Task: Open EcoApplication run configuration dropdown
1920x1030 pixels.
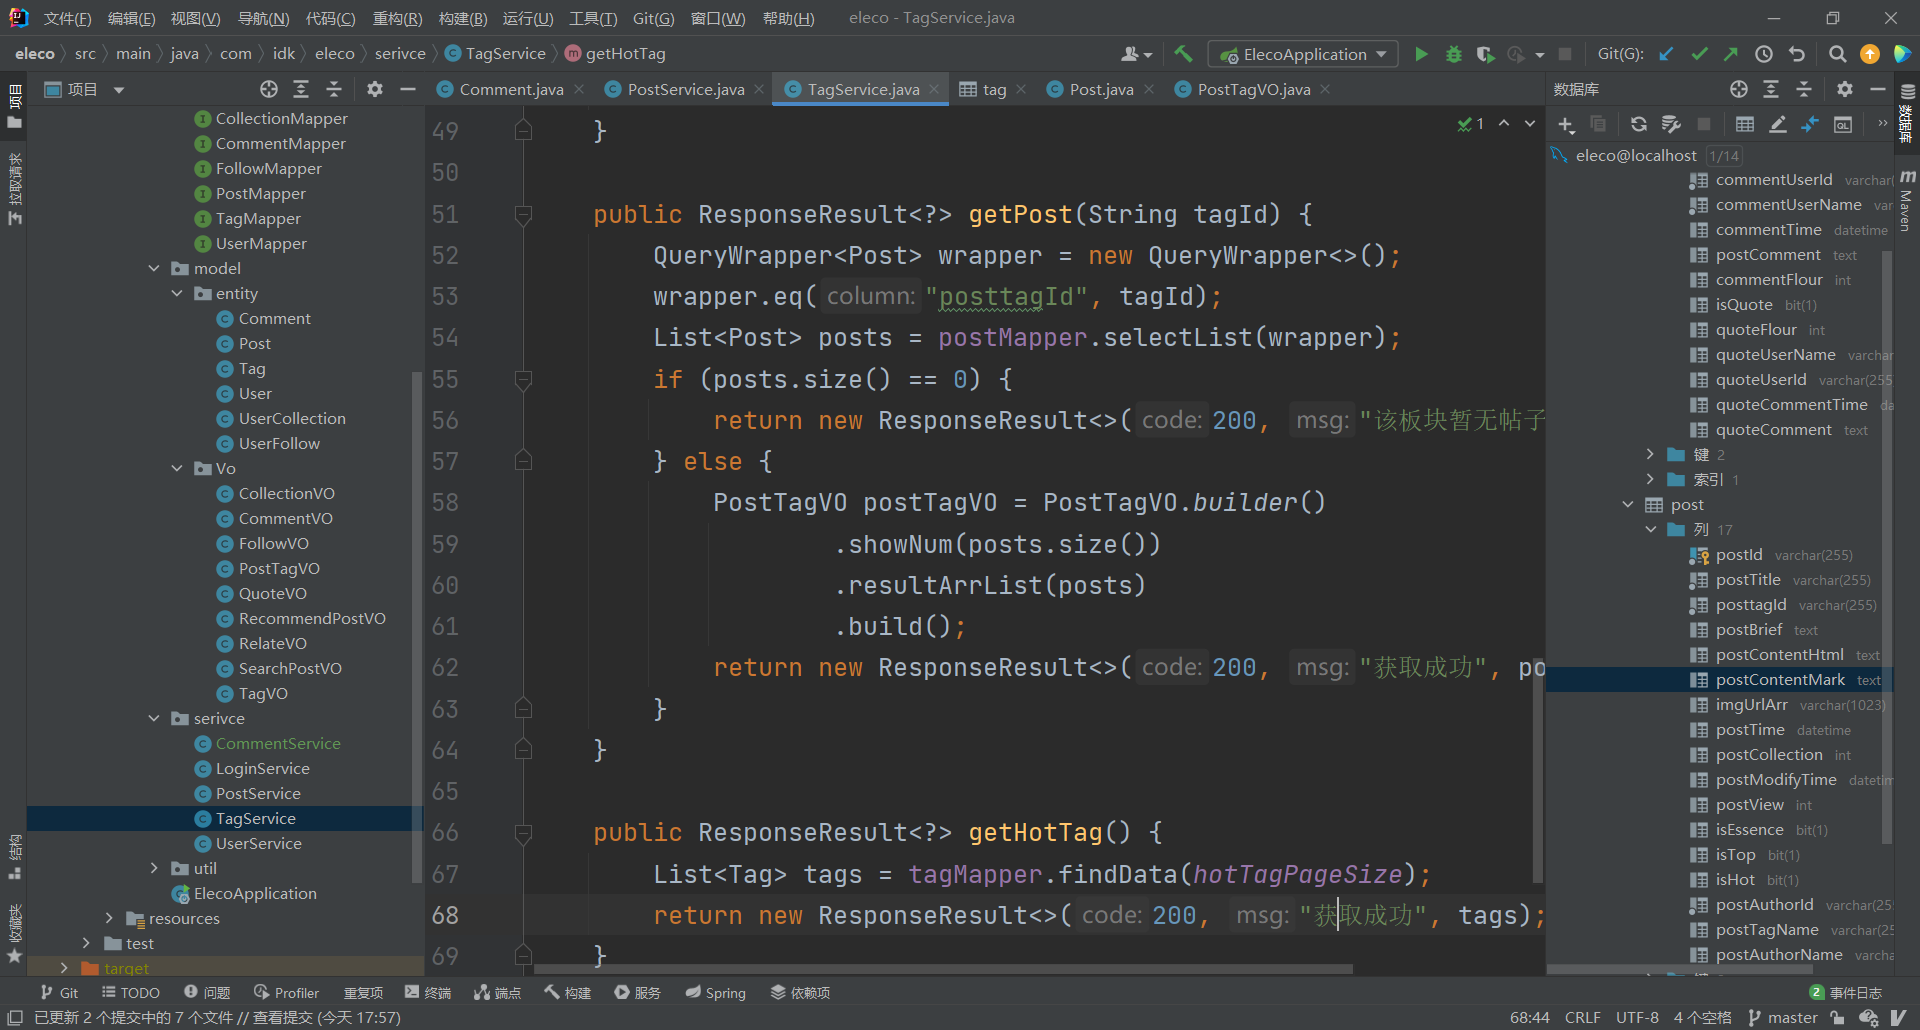Action: 1302,54
